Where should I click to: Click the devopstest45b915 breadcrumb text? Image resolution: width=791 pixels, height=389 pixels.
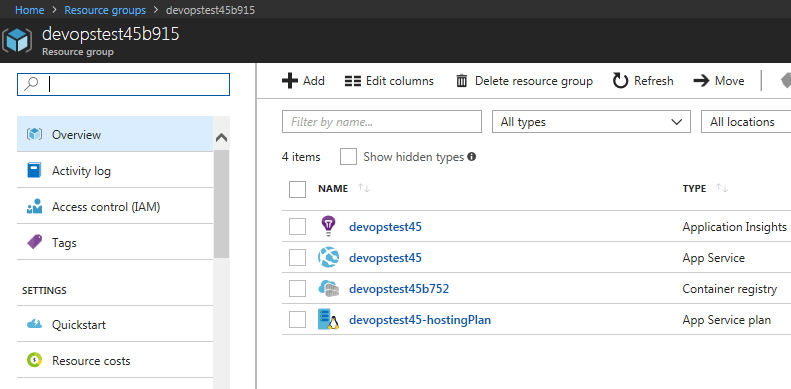210,10
